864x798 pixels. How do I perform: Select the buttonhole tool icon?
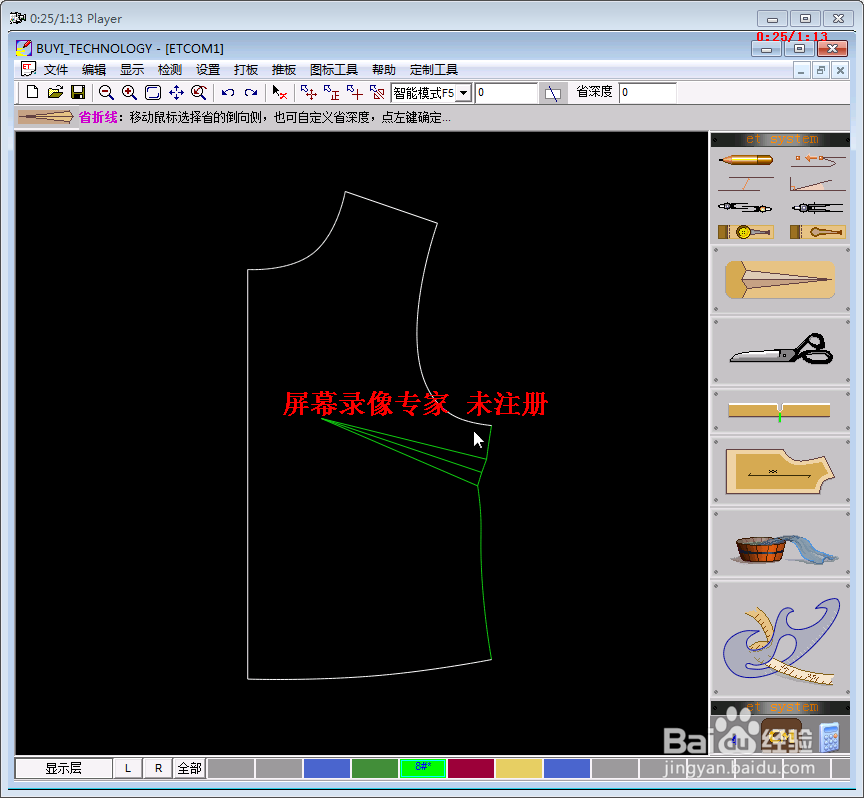(818, 232)
